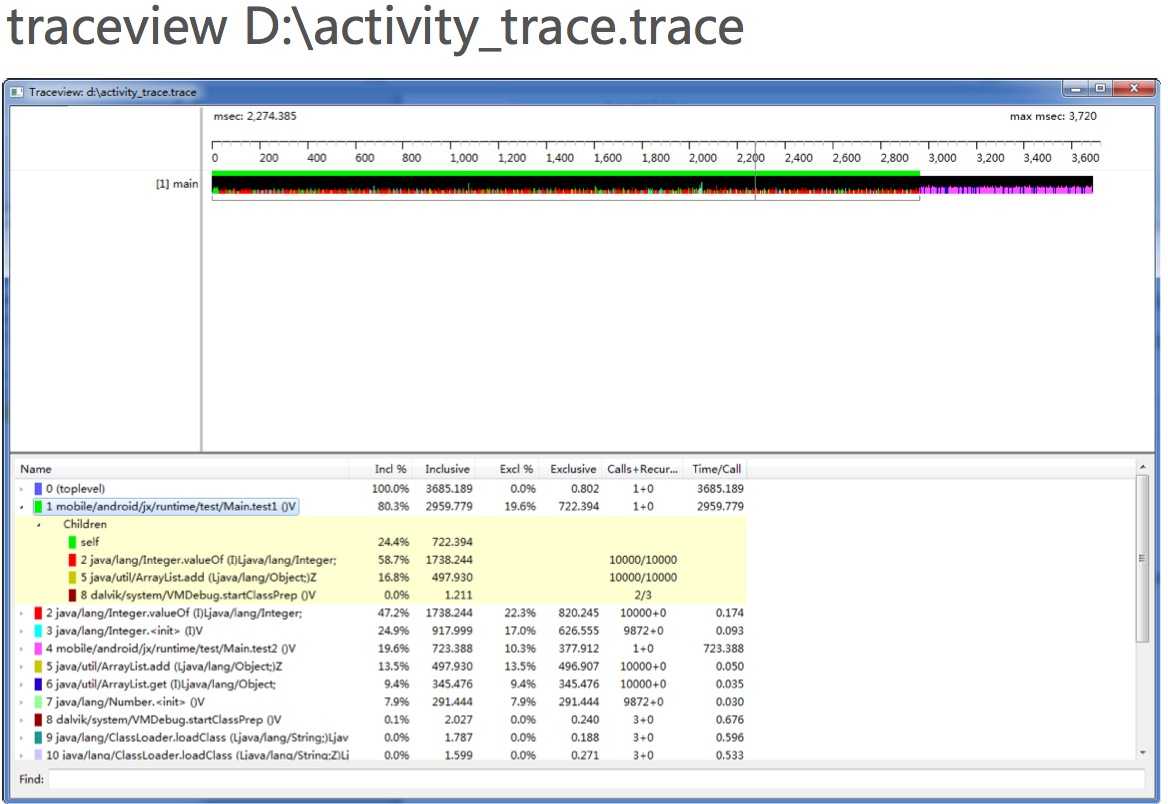The image size is (1168, 804).
Task: Click dark red swatch of child startClassPrep under Children
Action: [x=72, y=595]
